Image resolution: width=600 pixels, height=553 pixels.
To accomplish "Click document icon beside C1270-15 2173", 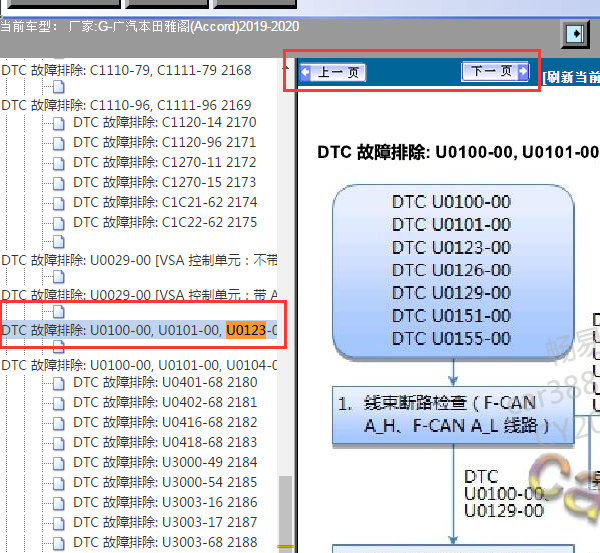I will 59,183.
